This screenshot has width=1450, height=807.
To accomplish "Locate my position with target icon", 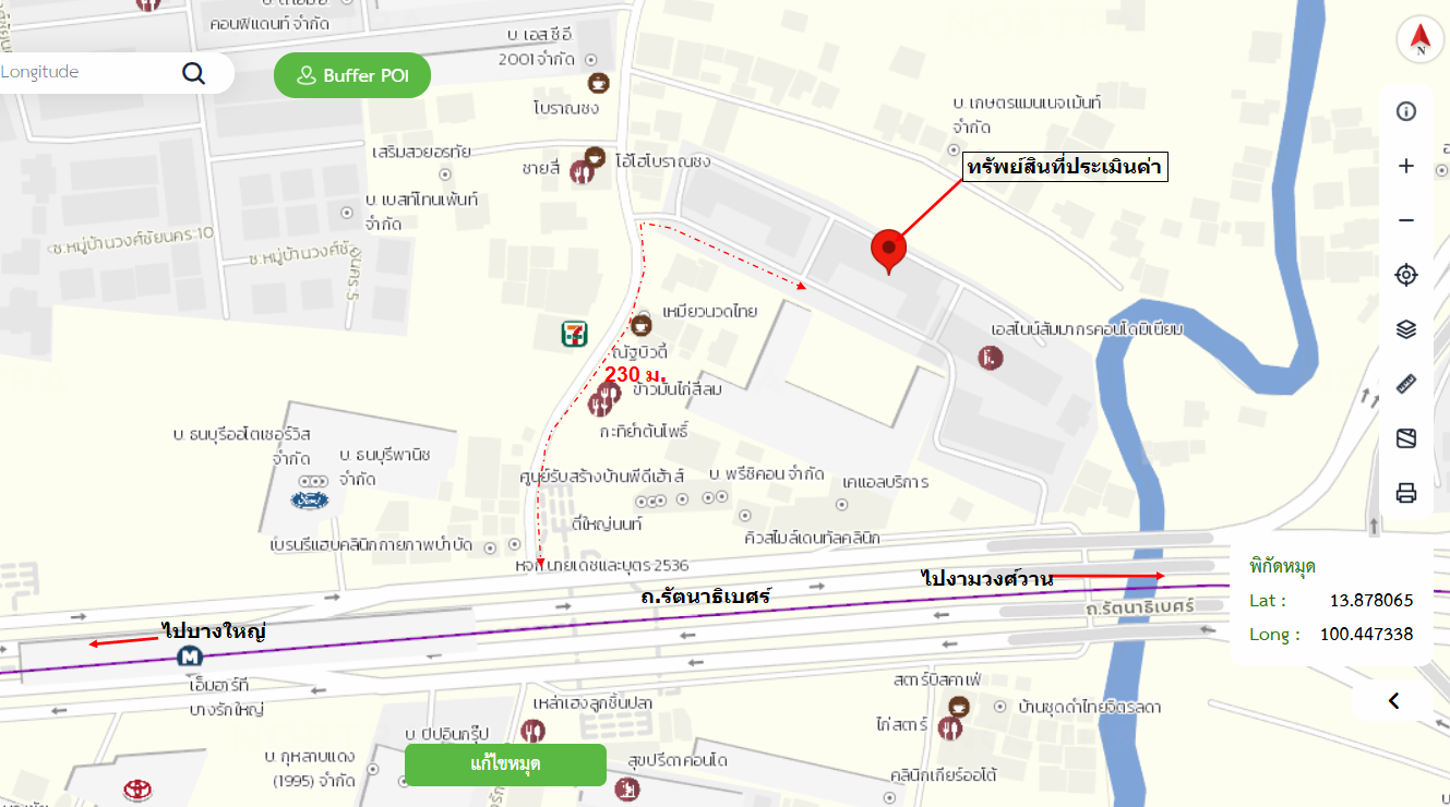I will 1406,275.
